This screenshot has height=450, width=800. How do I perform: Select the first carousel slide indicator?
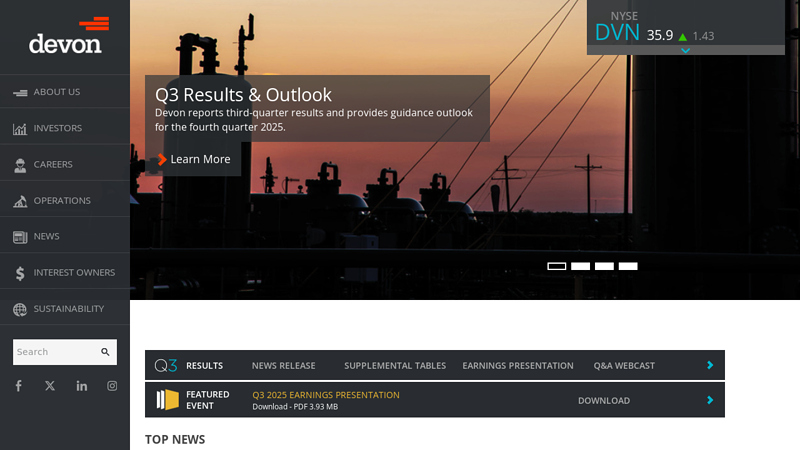click(557, 266)
